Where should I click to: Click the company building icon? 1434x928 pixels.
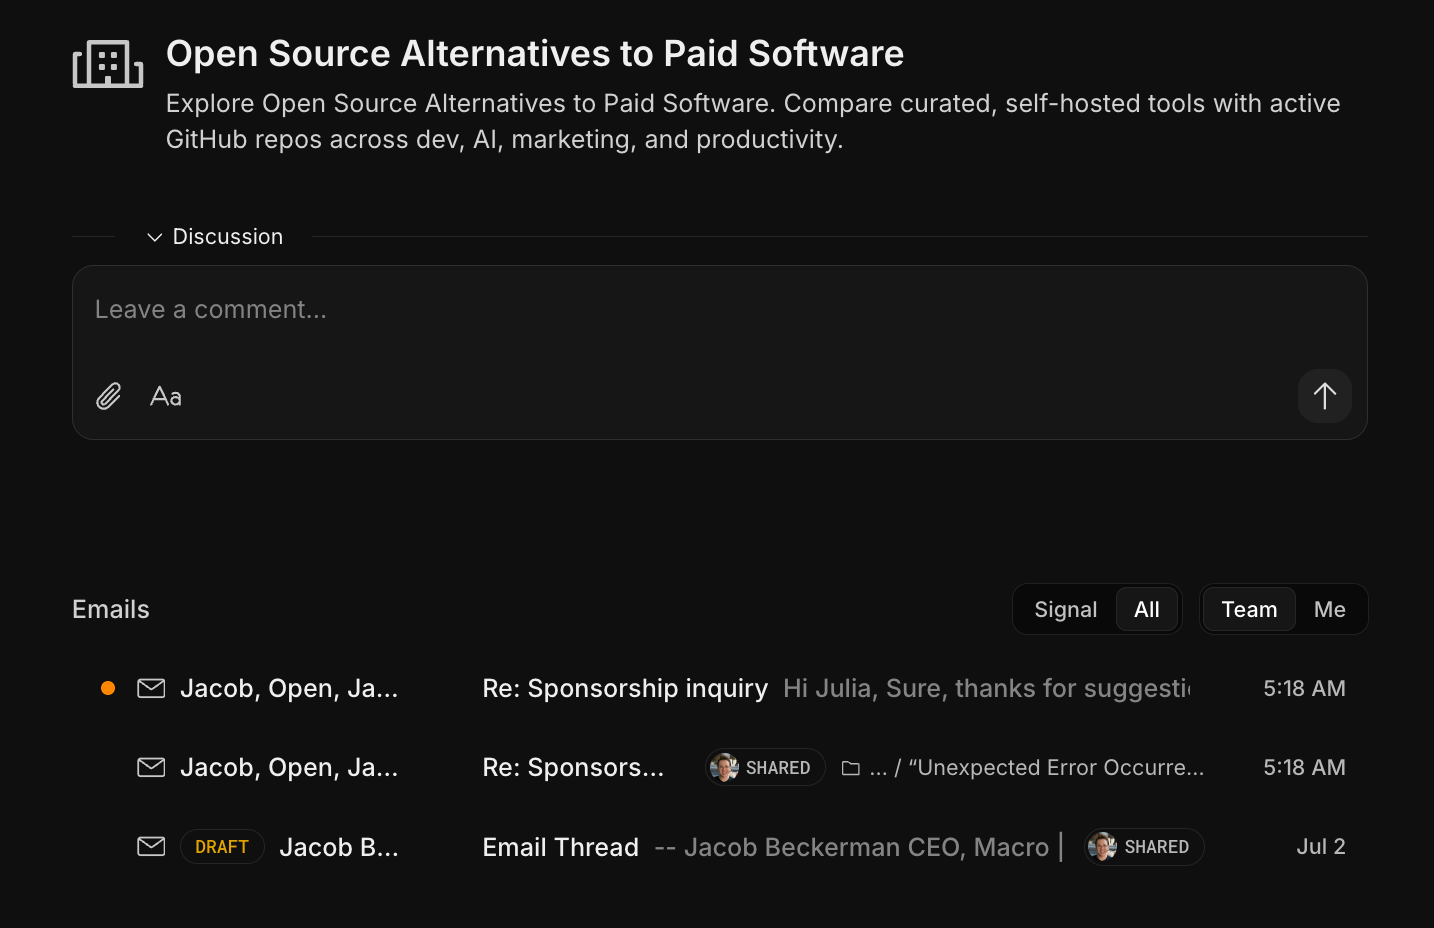point(108,64)
